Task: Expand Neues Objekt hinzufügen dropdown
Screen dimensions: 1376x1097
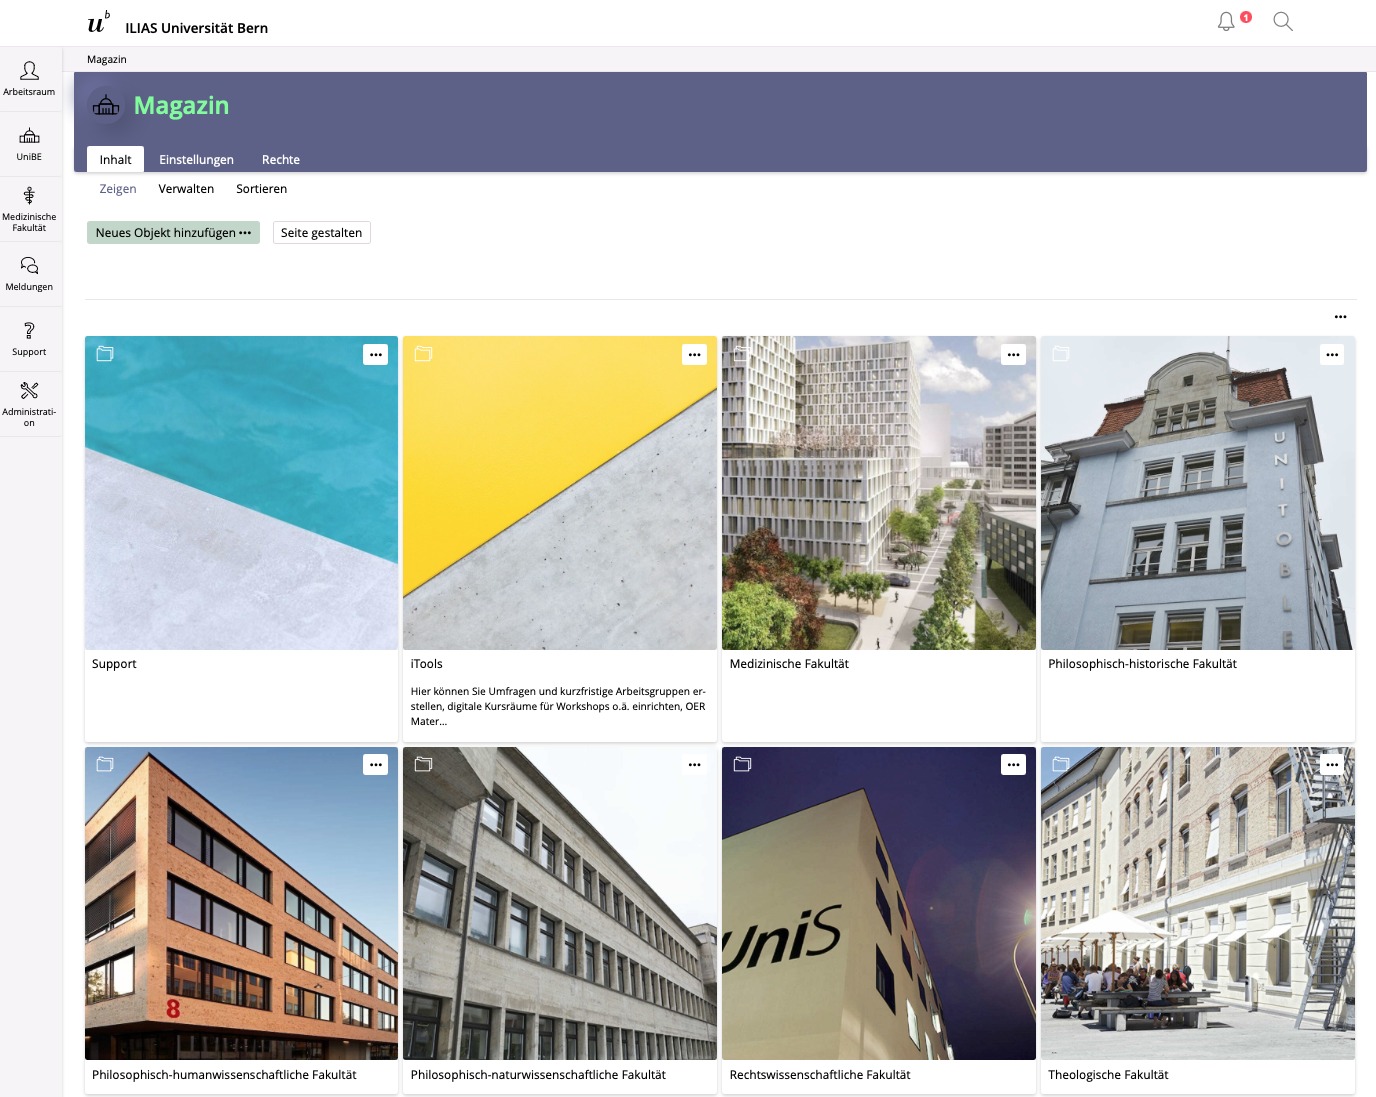Action: click(173, 233)
